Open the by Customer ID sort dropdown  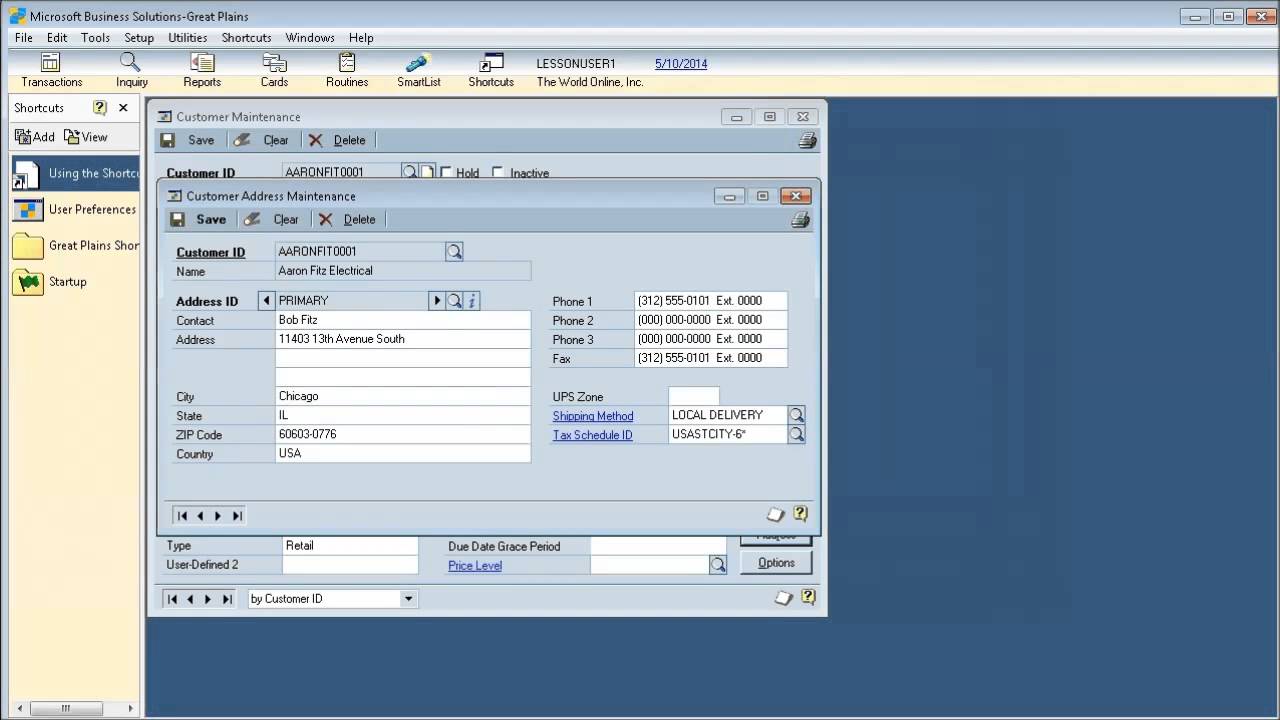click(x=408, y=599)
